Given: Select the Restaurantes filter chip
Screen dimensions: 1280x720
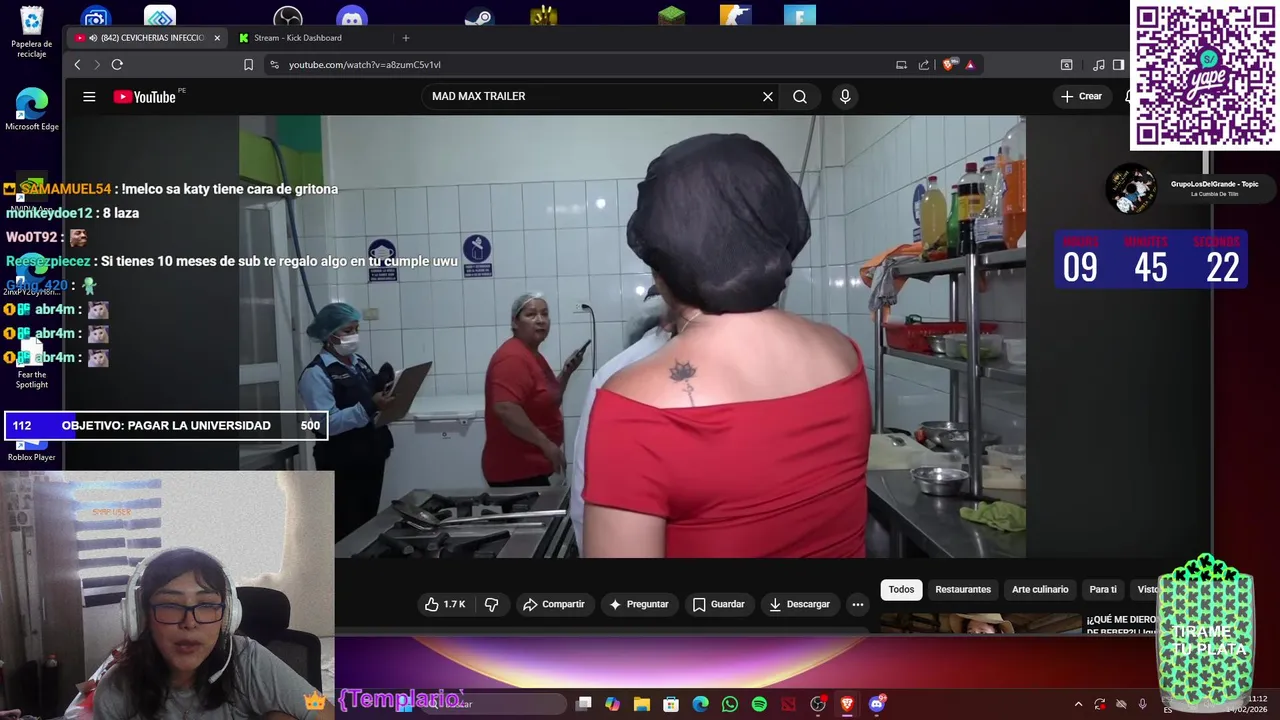Looking at the screenshot, I should point(963,589).
